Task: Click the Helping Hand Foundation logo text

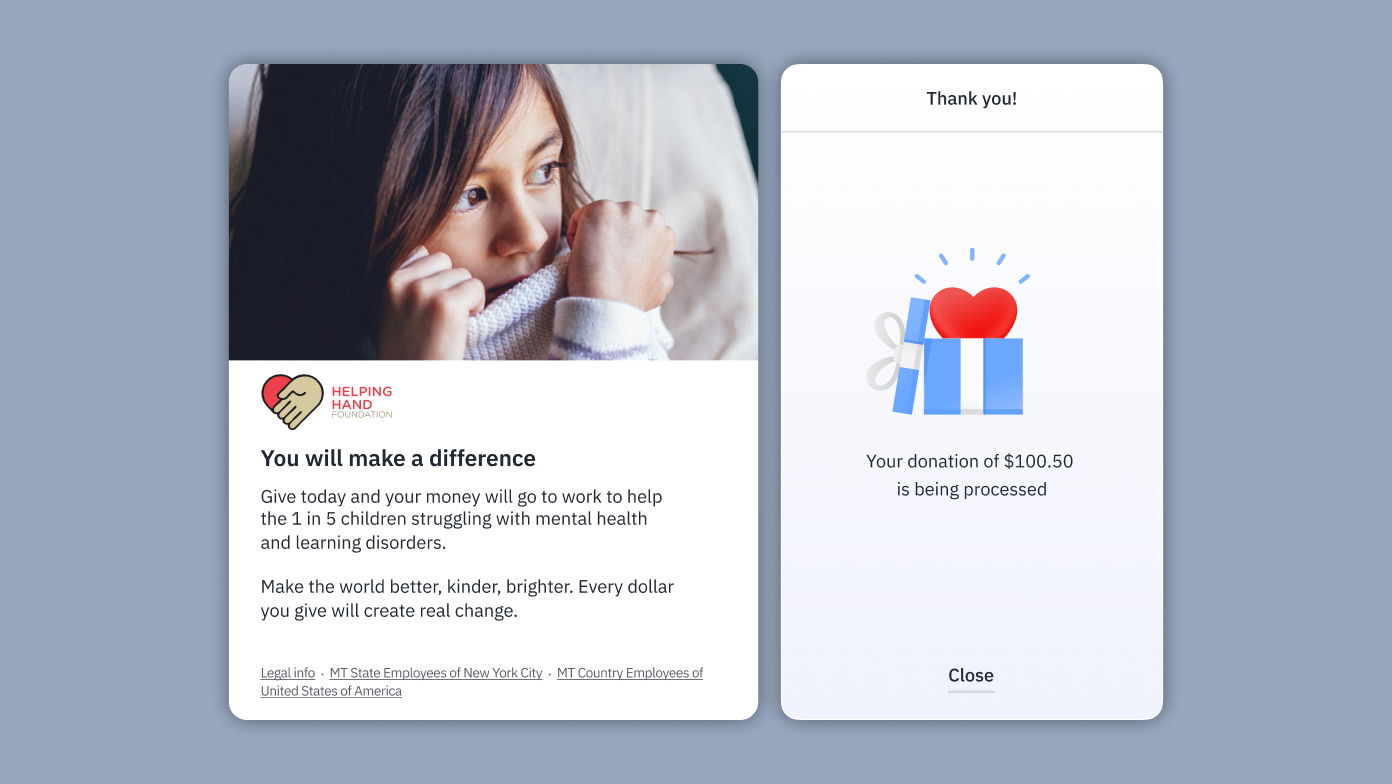Action: (x=361, y=402)
